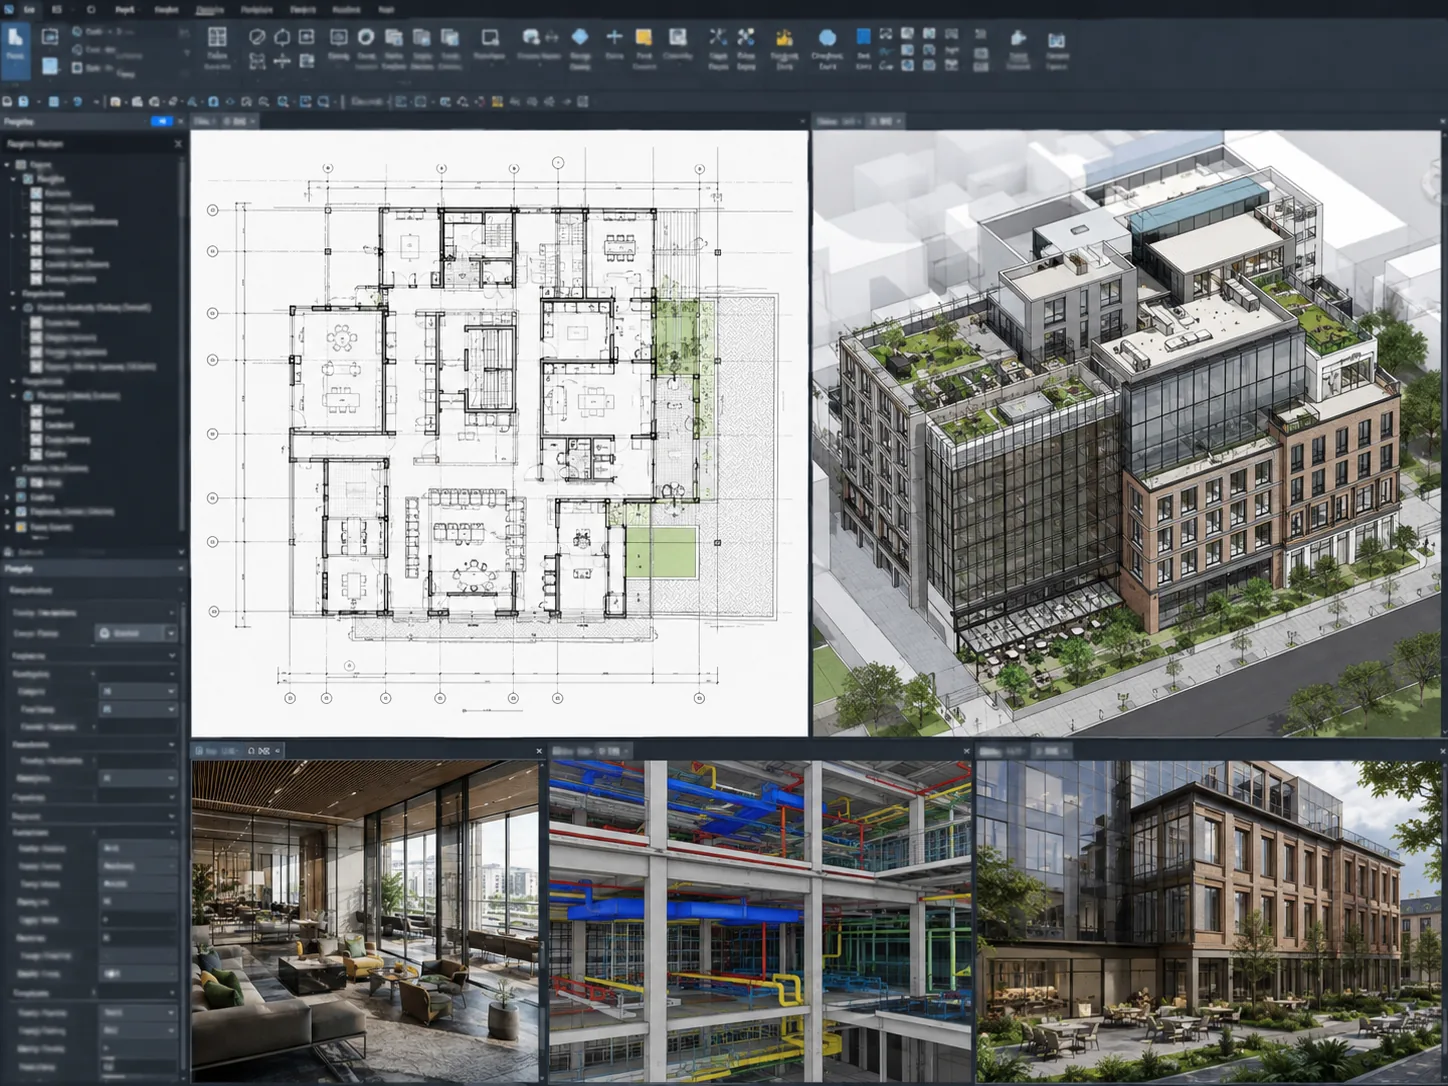Click the yellow square icon in the ribbon
This screenshot has height=1086, width=1448.
tap(644, 38)
